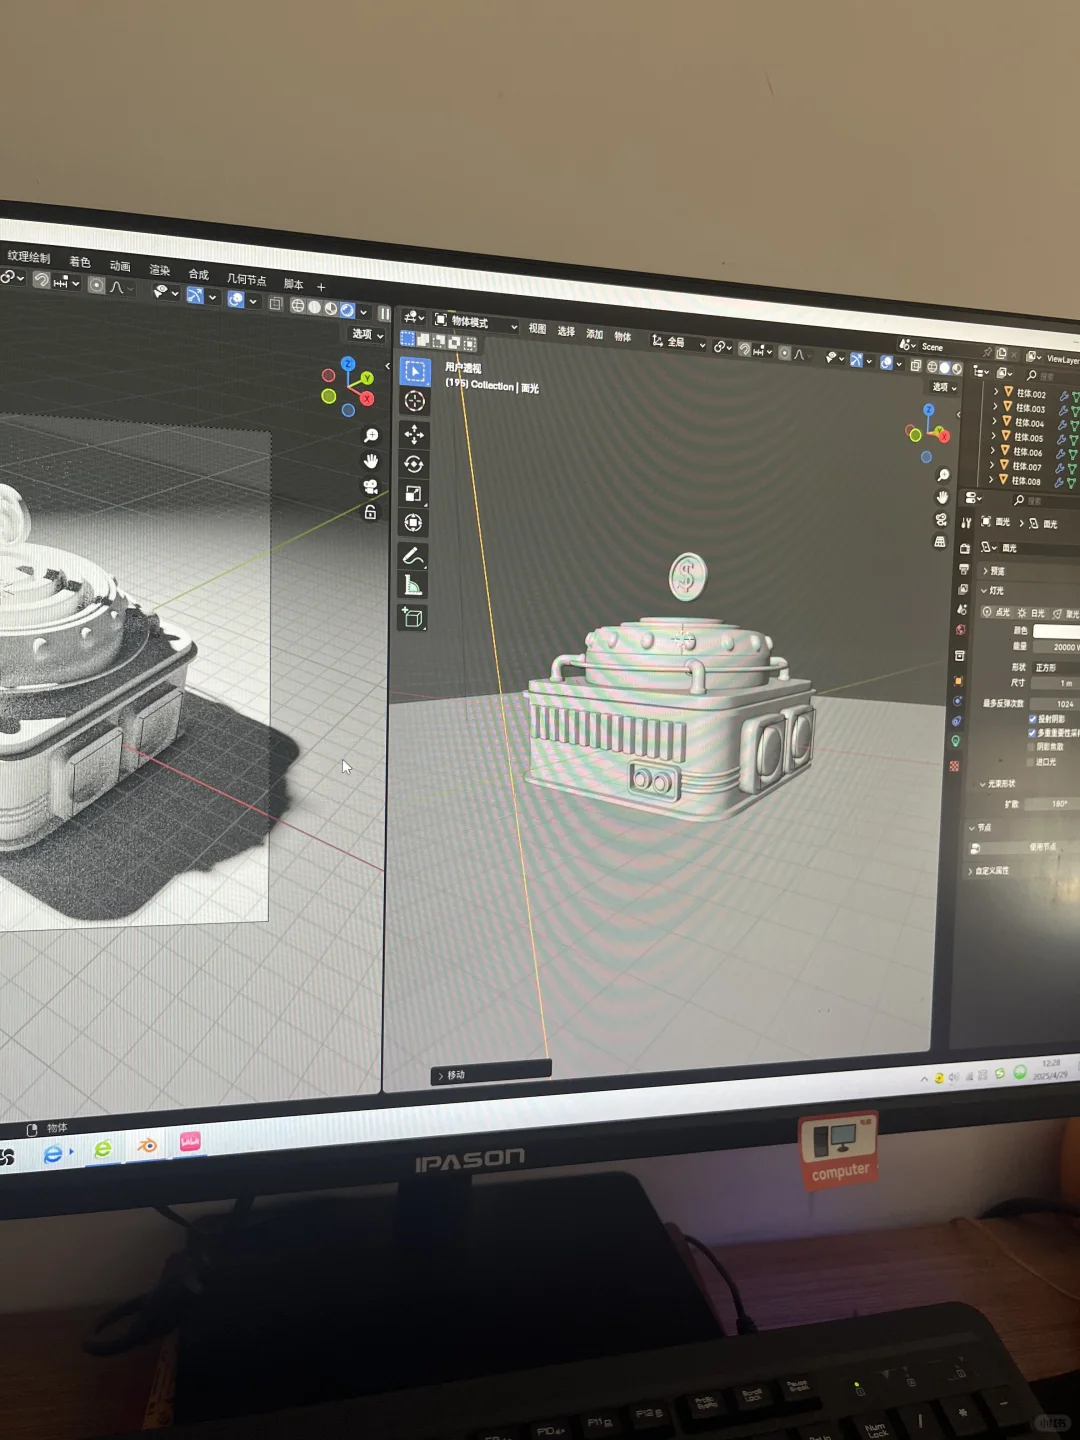Open the Render properties tab
This screenshot has width=1080, height=1440.
[x=965, y=549]
